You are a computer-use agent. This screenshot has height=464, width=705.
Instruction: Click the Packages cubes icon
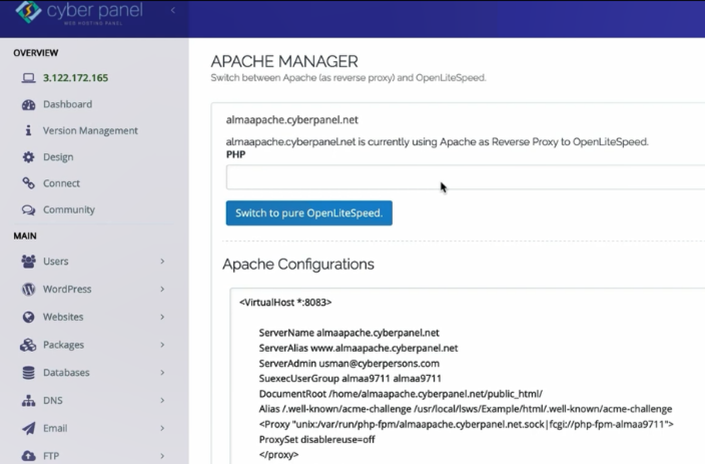[28, 345]
